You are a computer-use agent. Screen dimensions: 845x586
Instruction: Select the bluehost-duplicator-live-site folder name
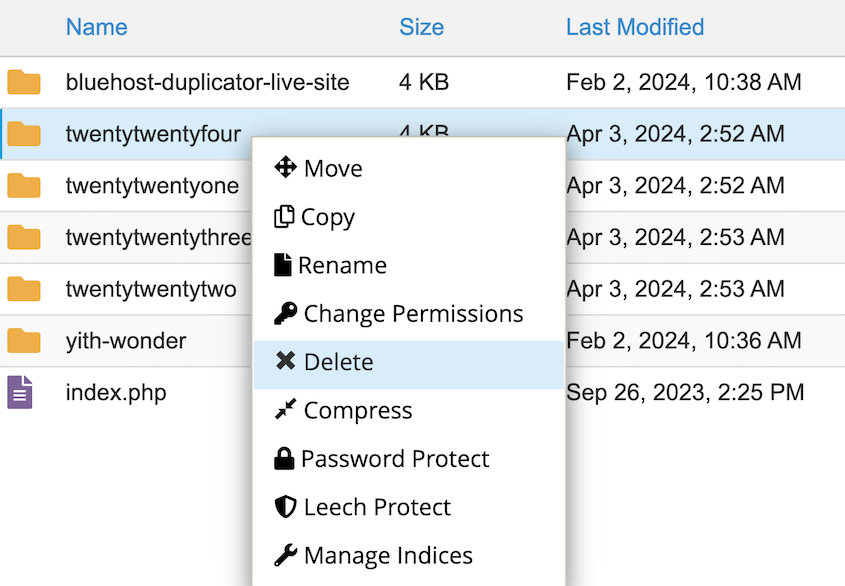pyautogui.click(x=207, y=82)
